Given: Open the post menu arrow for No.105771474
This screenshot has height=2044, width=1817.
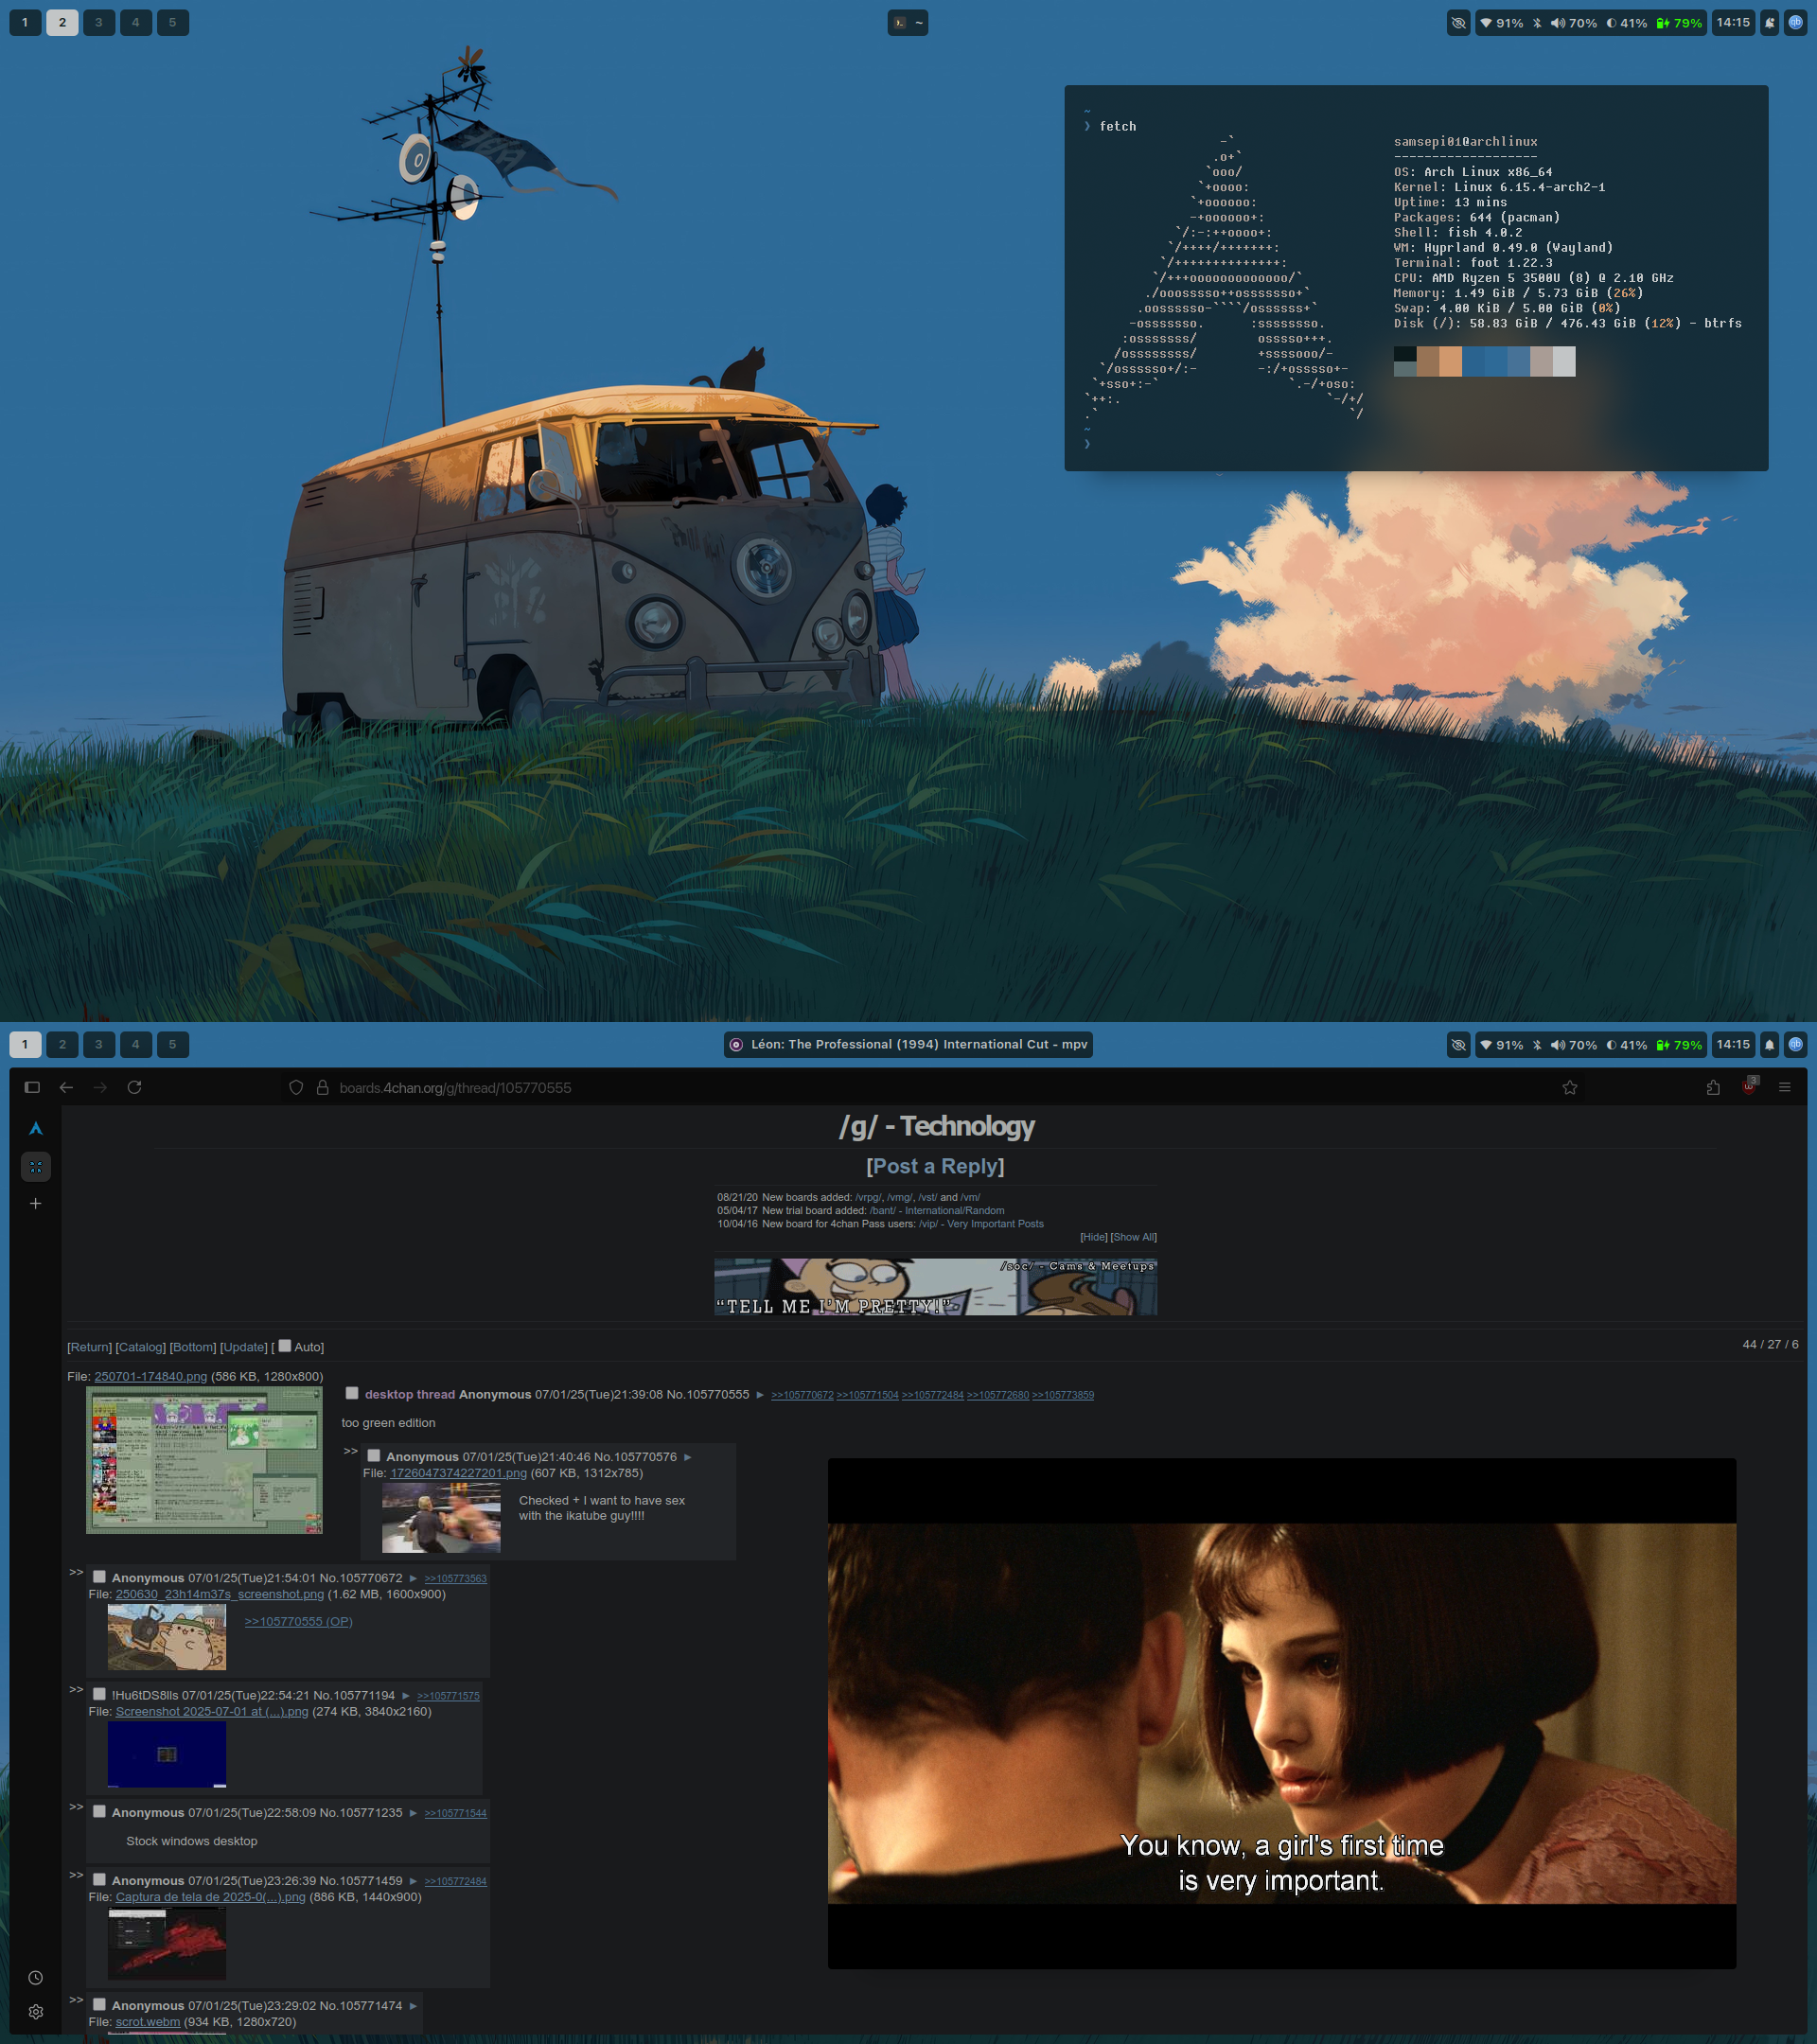Looking at the screenshot, I should click(413, 2005).
